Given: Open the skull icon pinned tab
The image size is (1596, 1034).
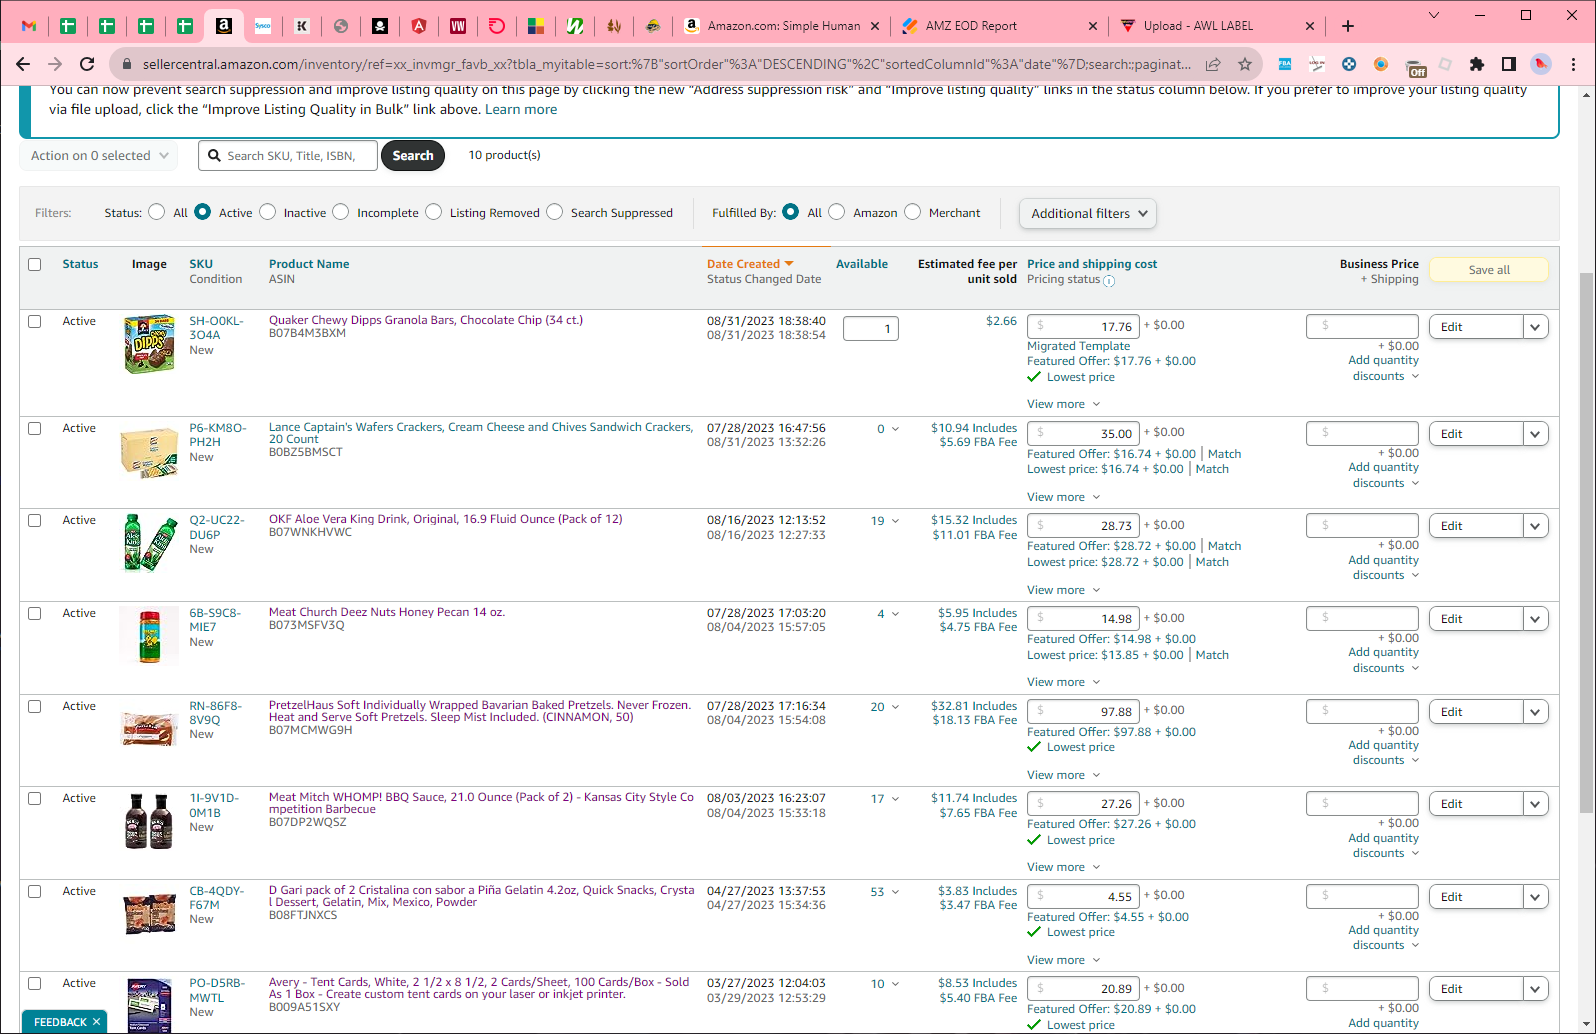Looking at the screenshot, I should point(380,26).
